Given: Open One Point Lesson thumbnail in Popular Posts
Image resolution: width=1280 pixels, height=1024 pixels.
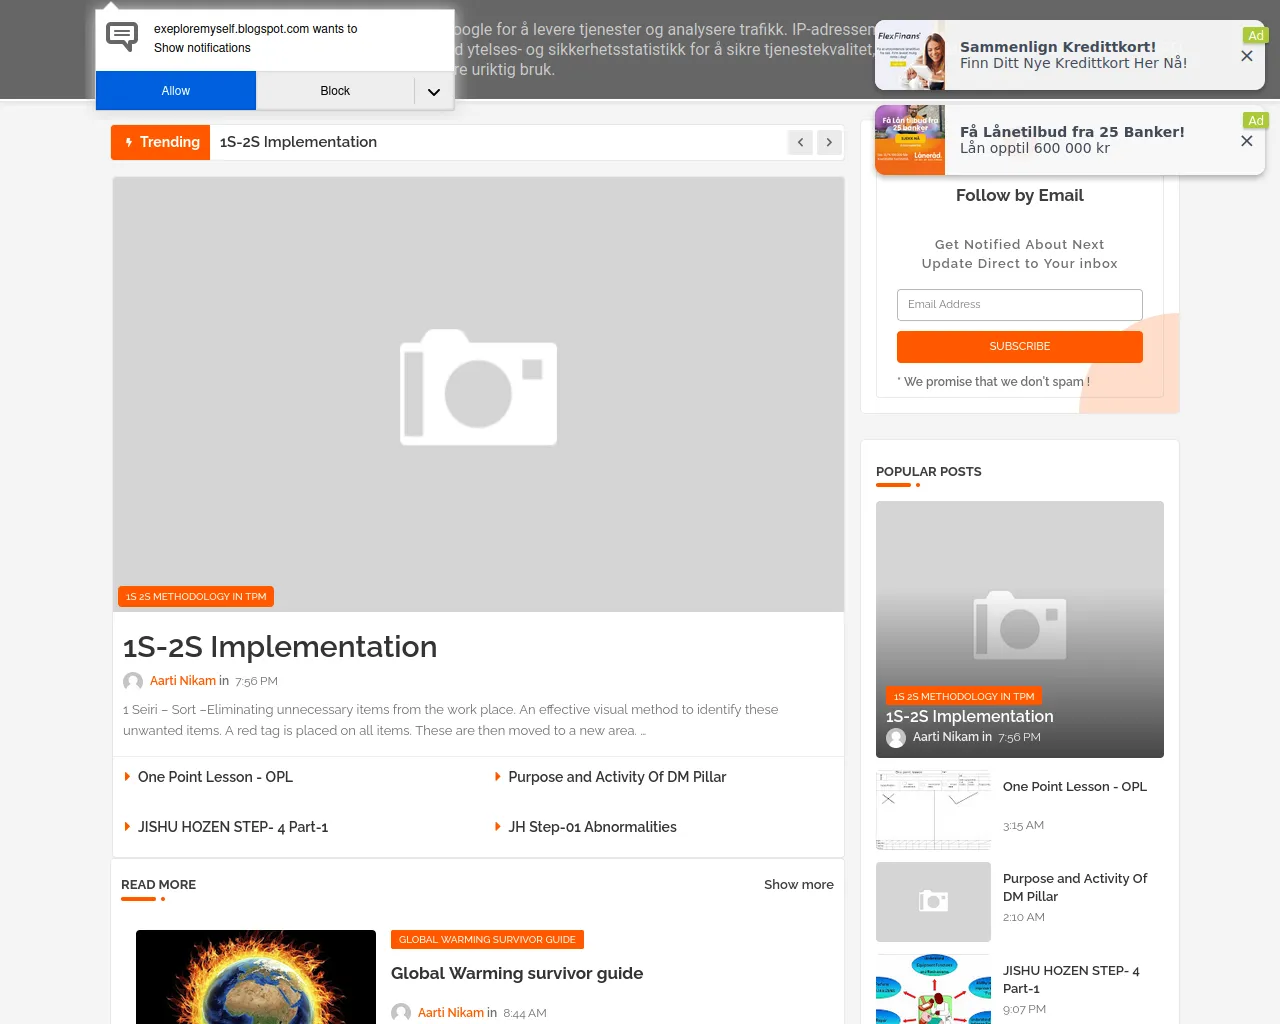Looking at the screenshot, I should click(x=933, y=809).
